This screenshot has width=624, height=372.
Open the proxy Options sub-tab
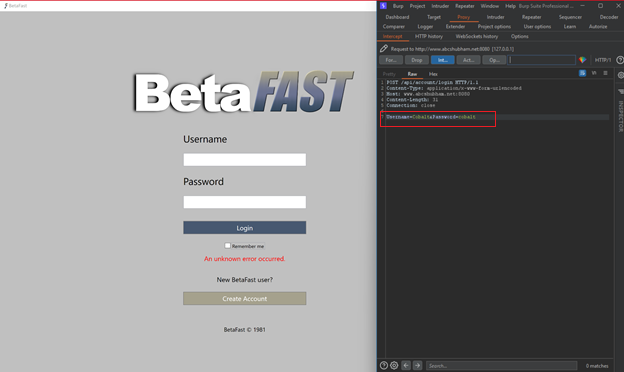(519, 36)
